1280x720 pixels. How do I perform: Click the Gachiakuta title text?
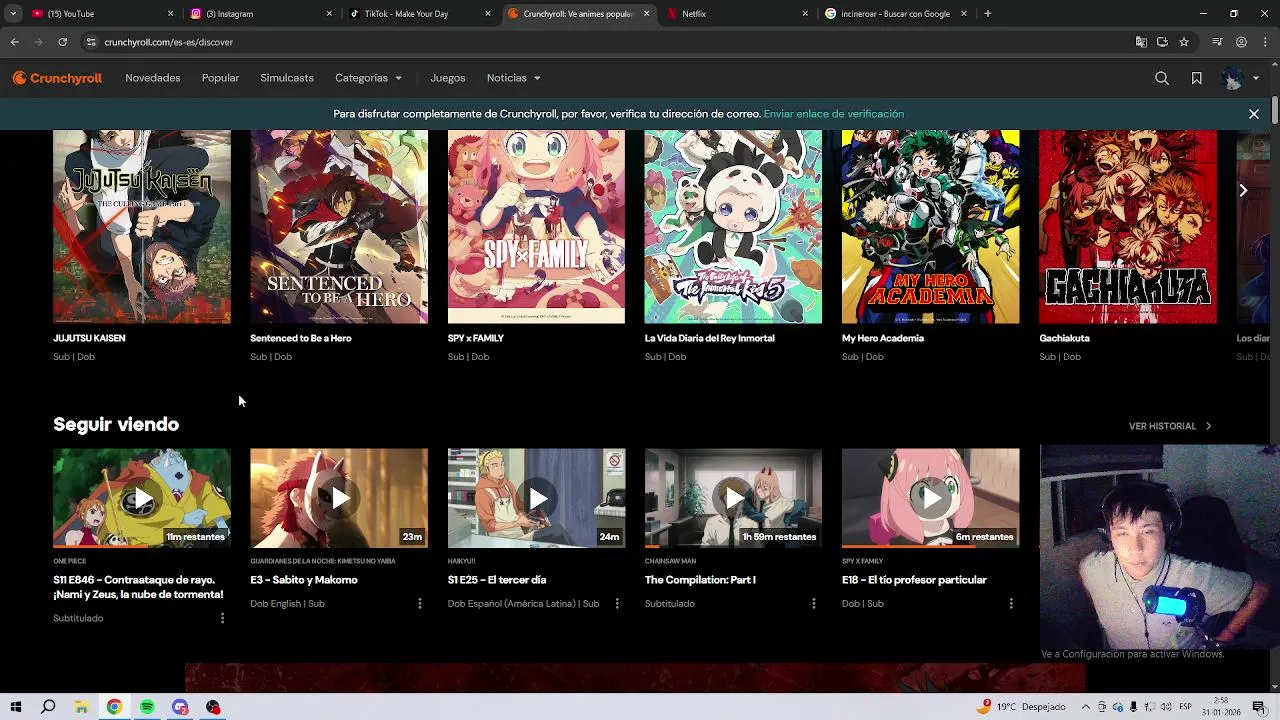click(1064, 338)
